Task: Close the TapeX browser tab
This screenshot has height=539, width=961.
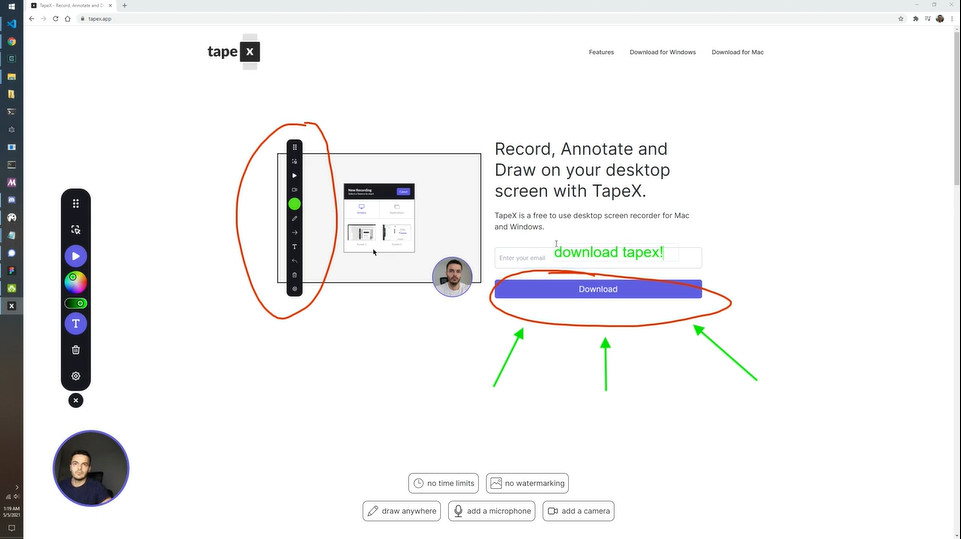Action: 110,6
